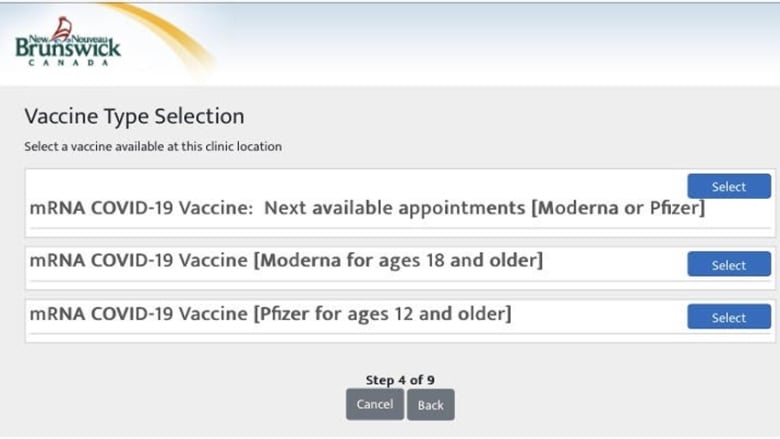The image size is (780, 439).
Task: Click the 'Nouveau' word in the logo
Action: tap(90, 39)
